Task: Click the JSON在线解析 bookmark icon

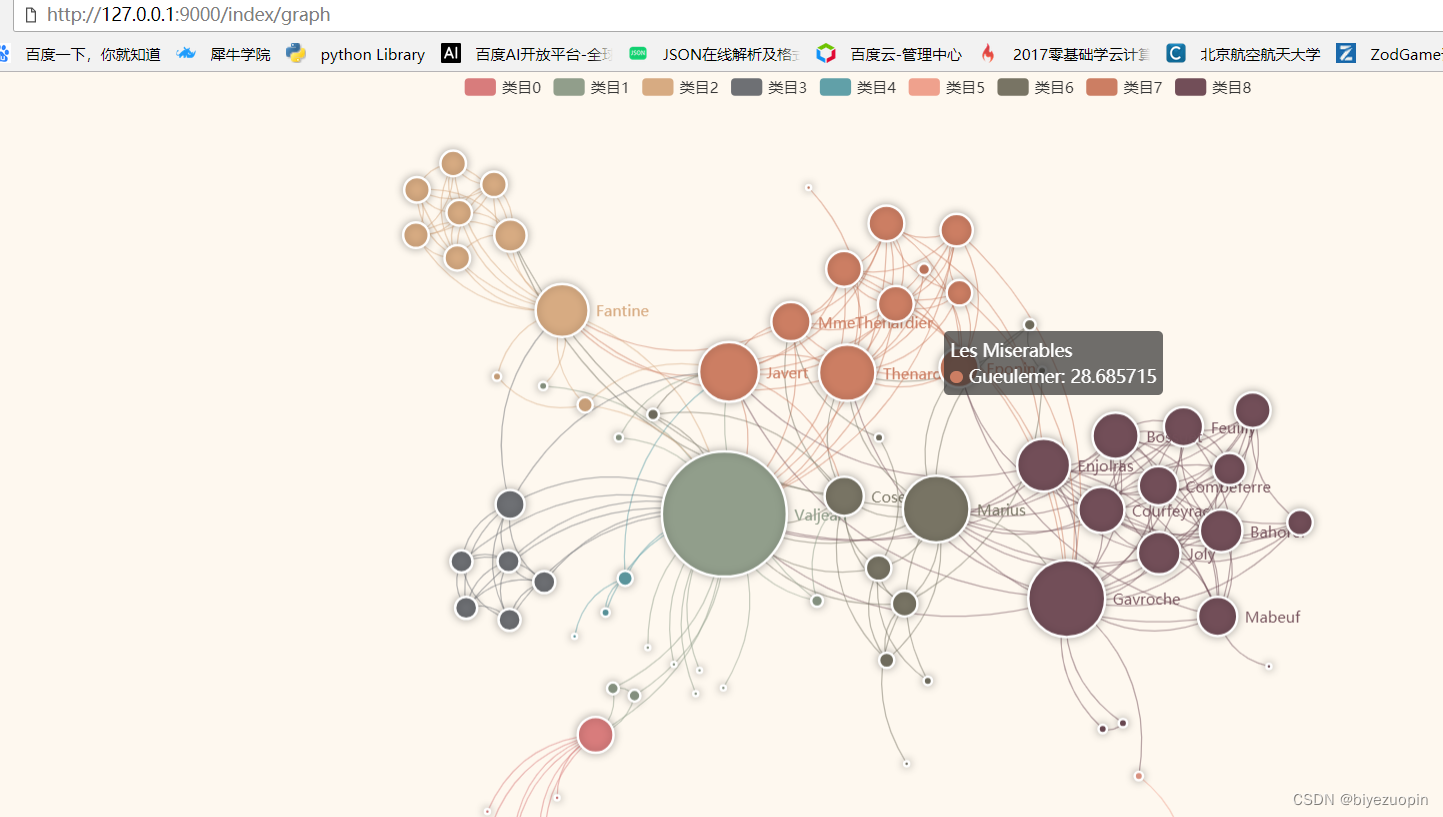Action: pyautogui.click(x=638, y=53)
